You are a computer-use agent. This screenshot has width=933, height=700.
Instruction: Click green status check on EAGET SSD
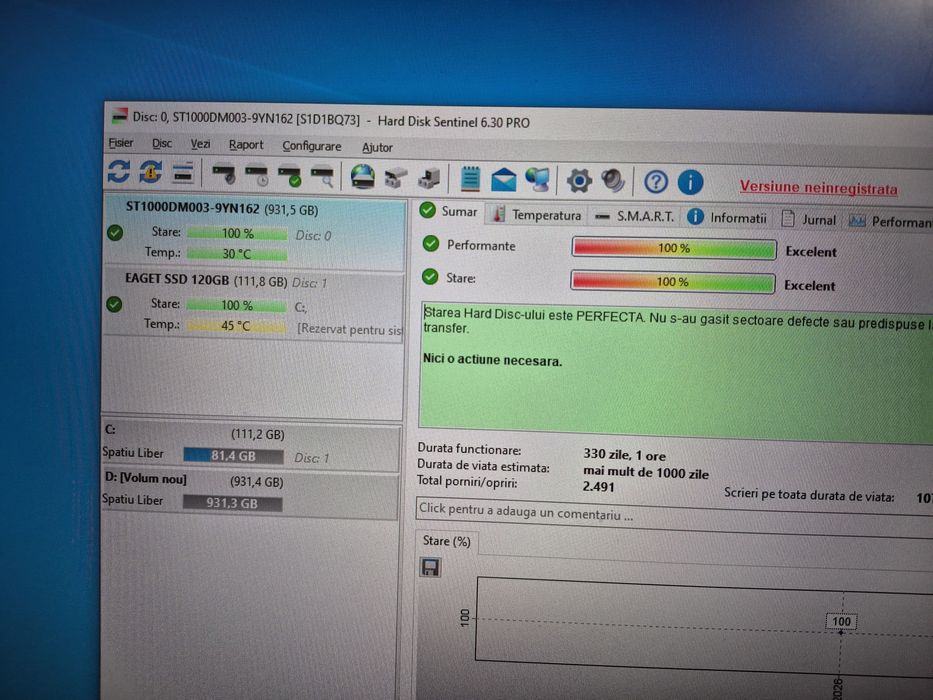[114, 305]
